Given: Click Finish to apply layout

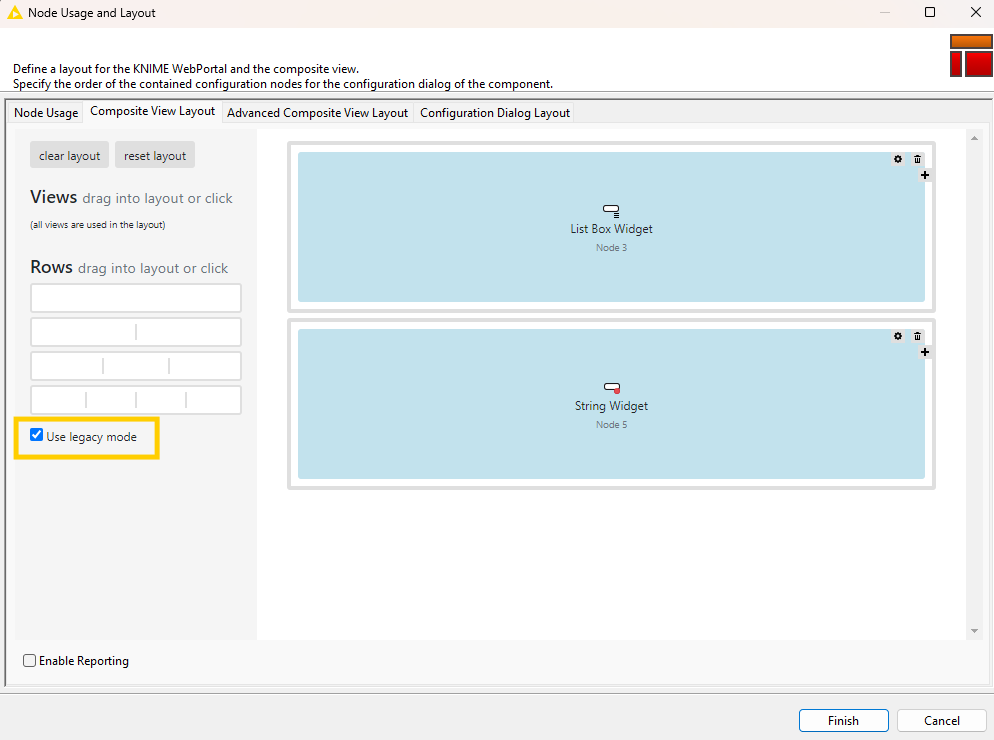Looking at the screenshot, I should pyautogui.click(x=843, y=720).
